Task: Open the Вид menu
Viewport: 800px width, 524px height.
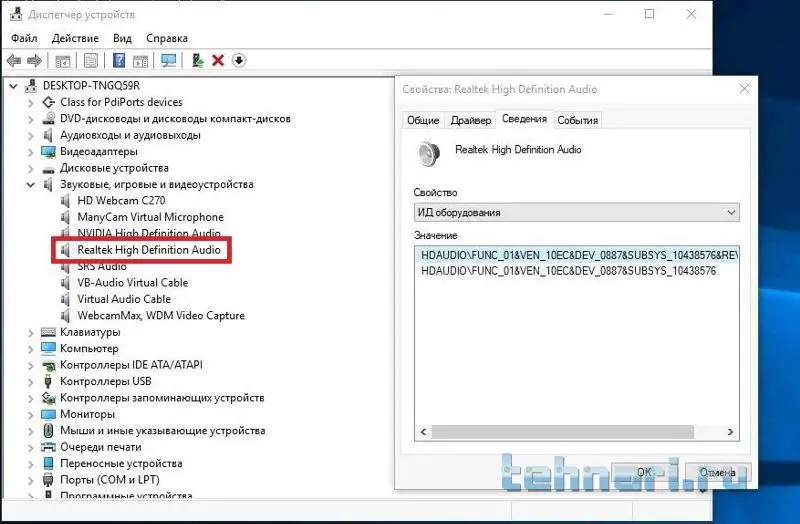Action: (x=122, y=38)
